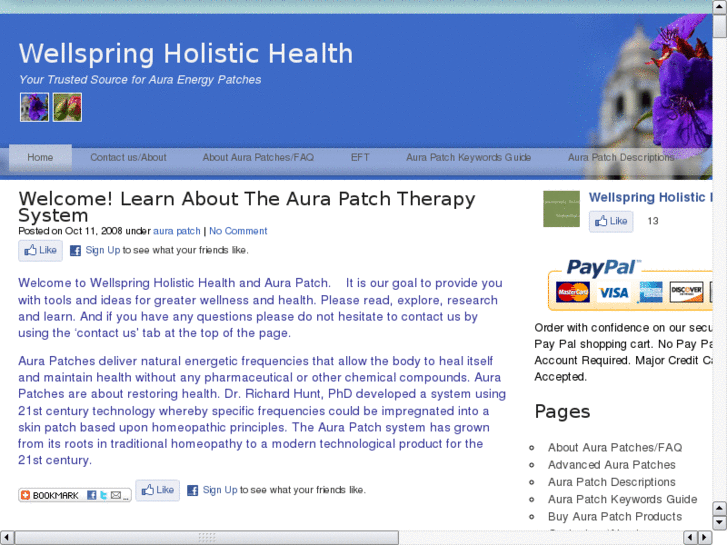
Task: Click the VISA card icon
Action: pyautogui.click(x=613, y=292)
